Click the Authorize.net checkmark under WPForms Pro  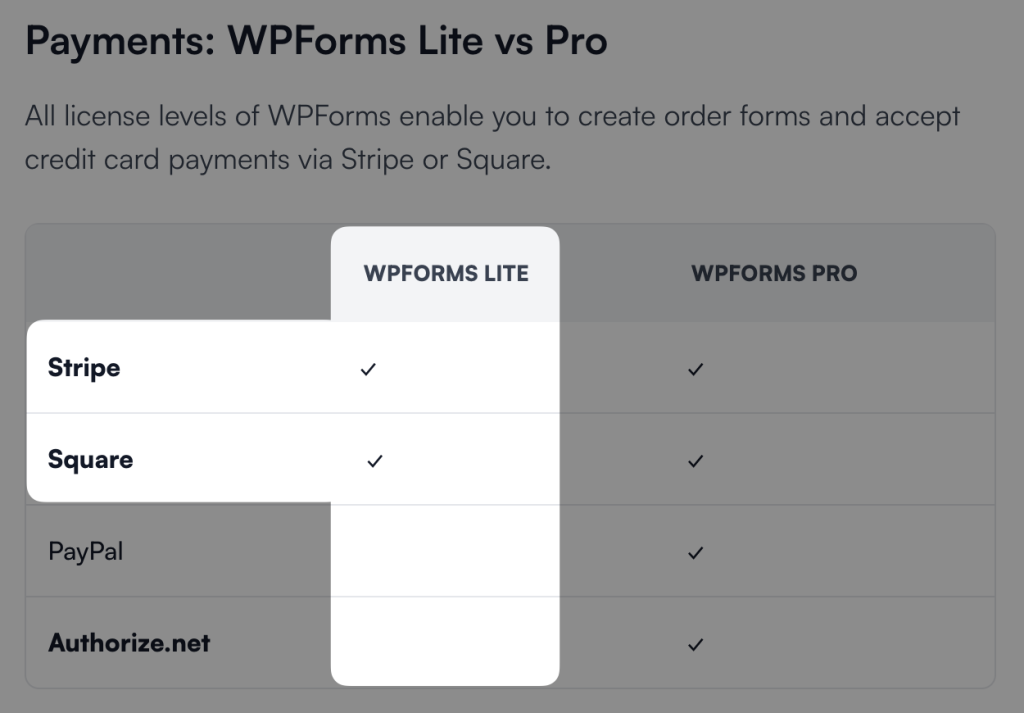click(x=696, y=644)
